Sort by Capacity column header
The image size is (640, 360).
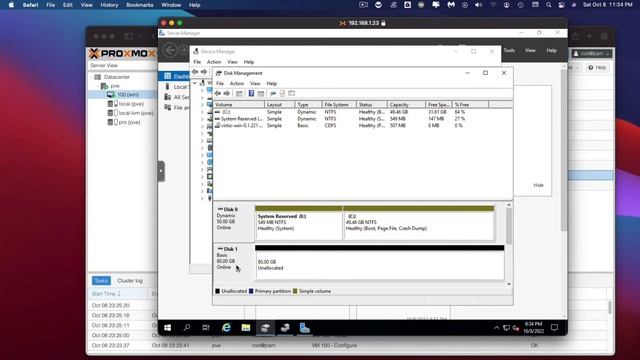(x=406, y=105)
